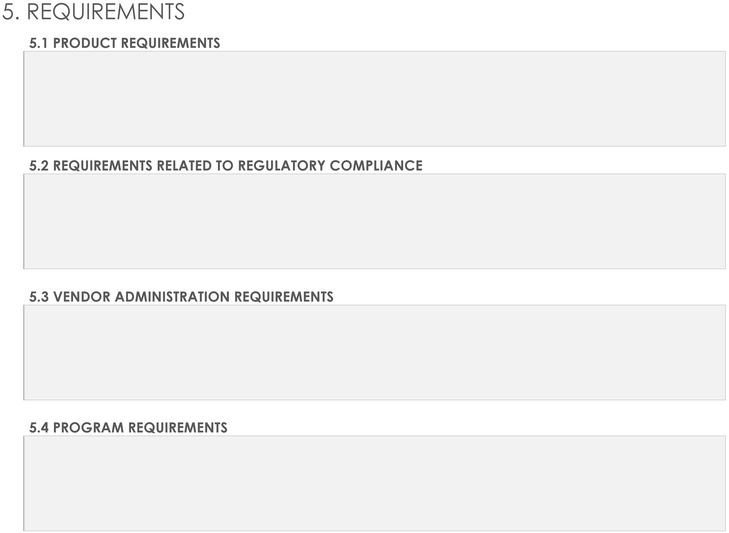Click inside the 5.4 Program Requirements text box
The width and height of the screenshot is (729, 533).
pos(374,483)
